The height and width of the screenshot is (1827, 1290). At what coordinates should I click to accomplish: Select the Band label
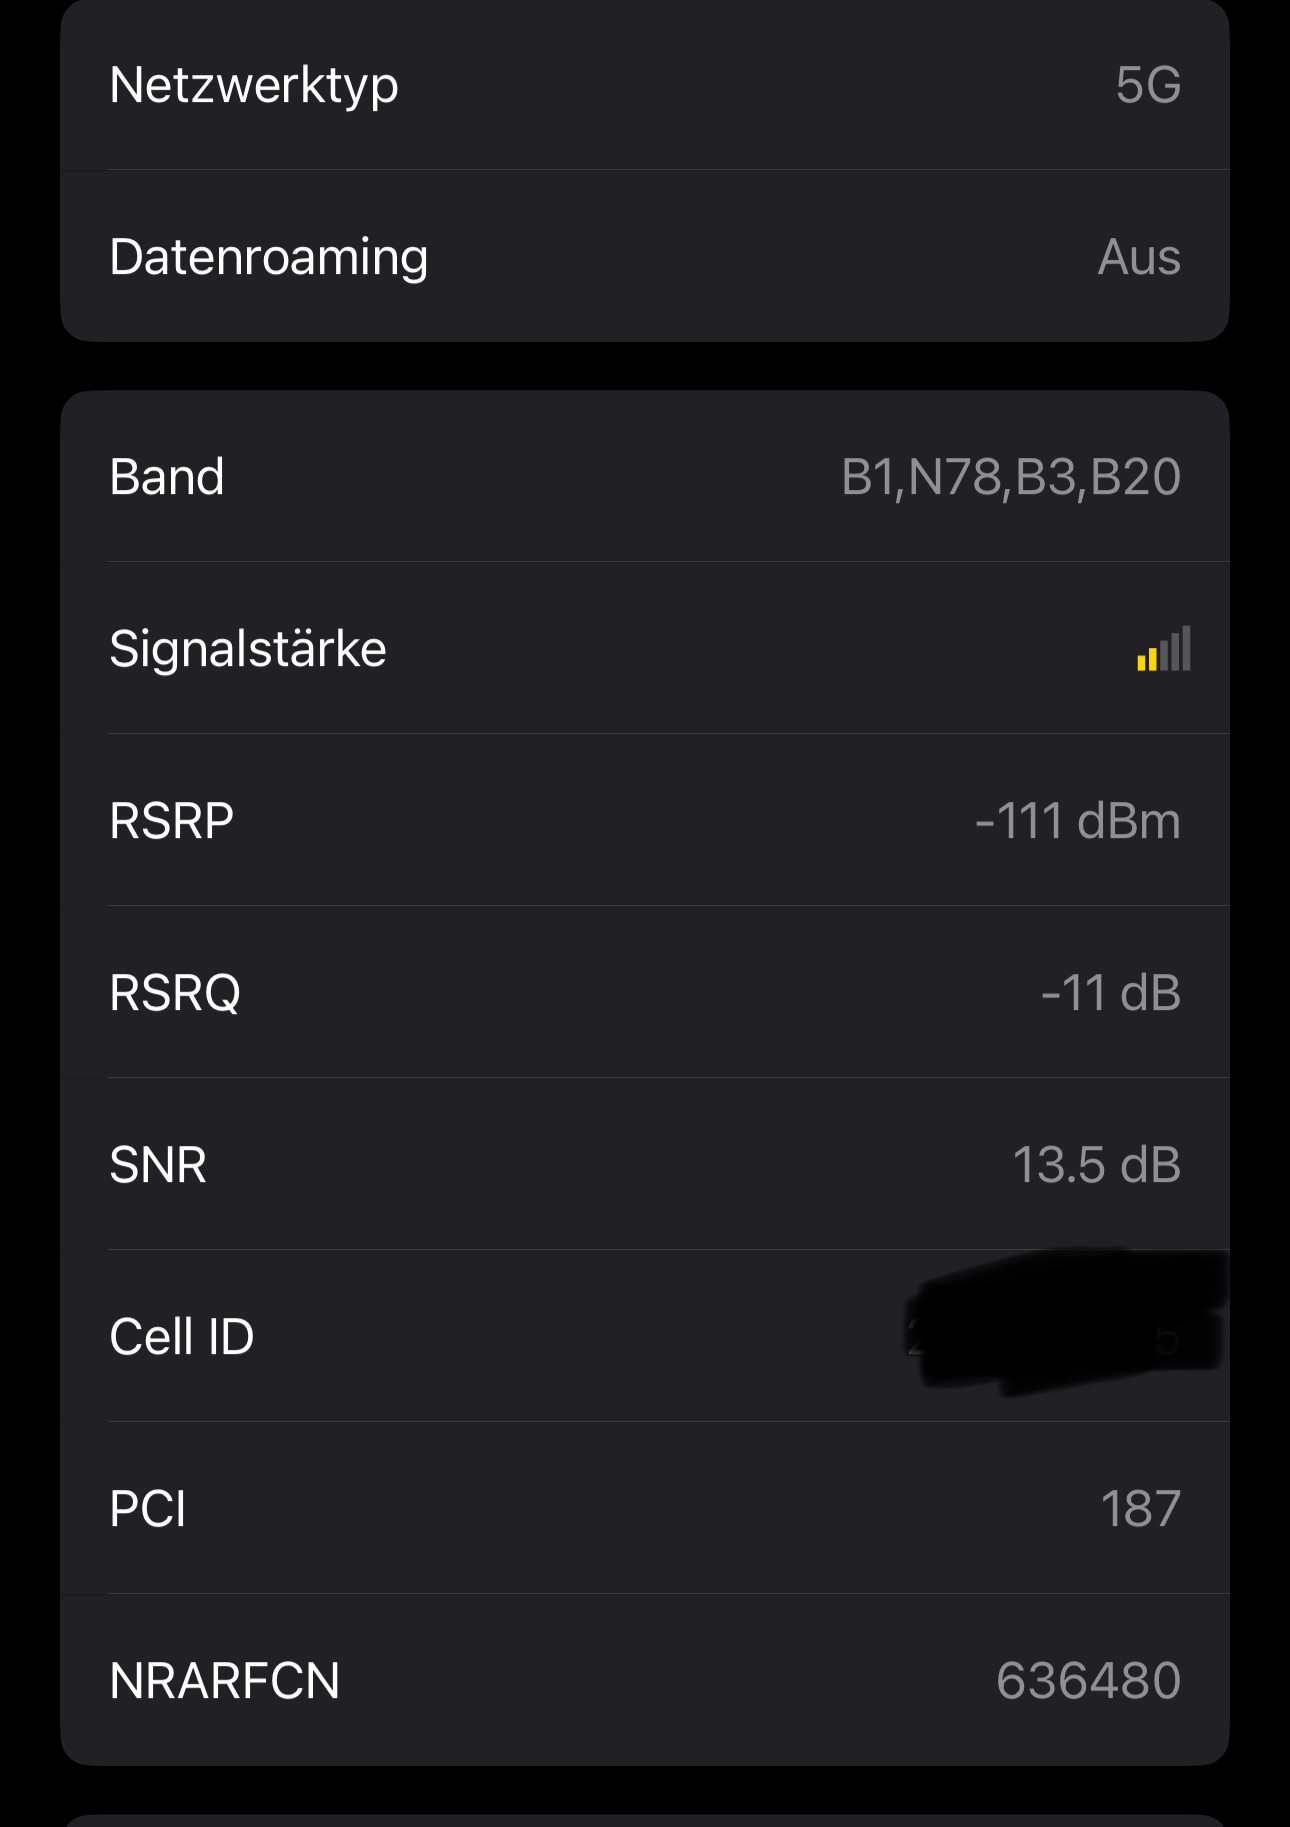167,477
